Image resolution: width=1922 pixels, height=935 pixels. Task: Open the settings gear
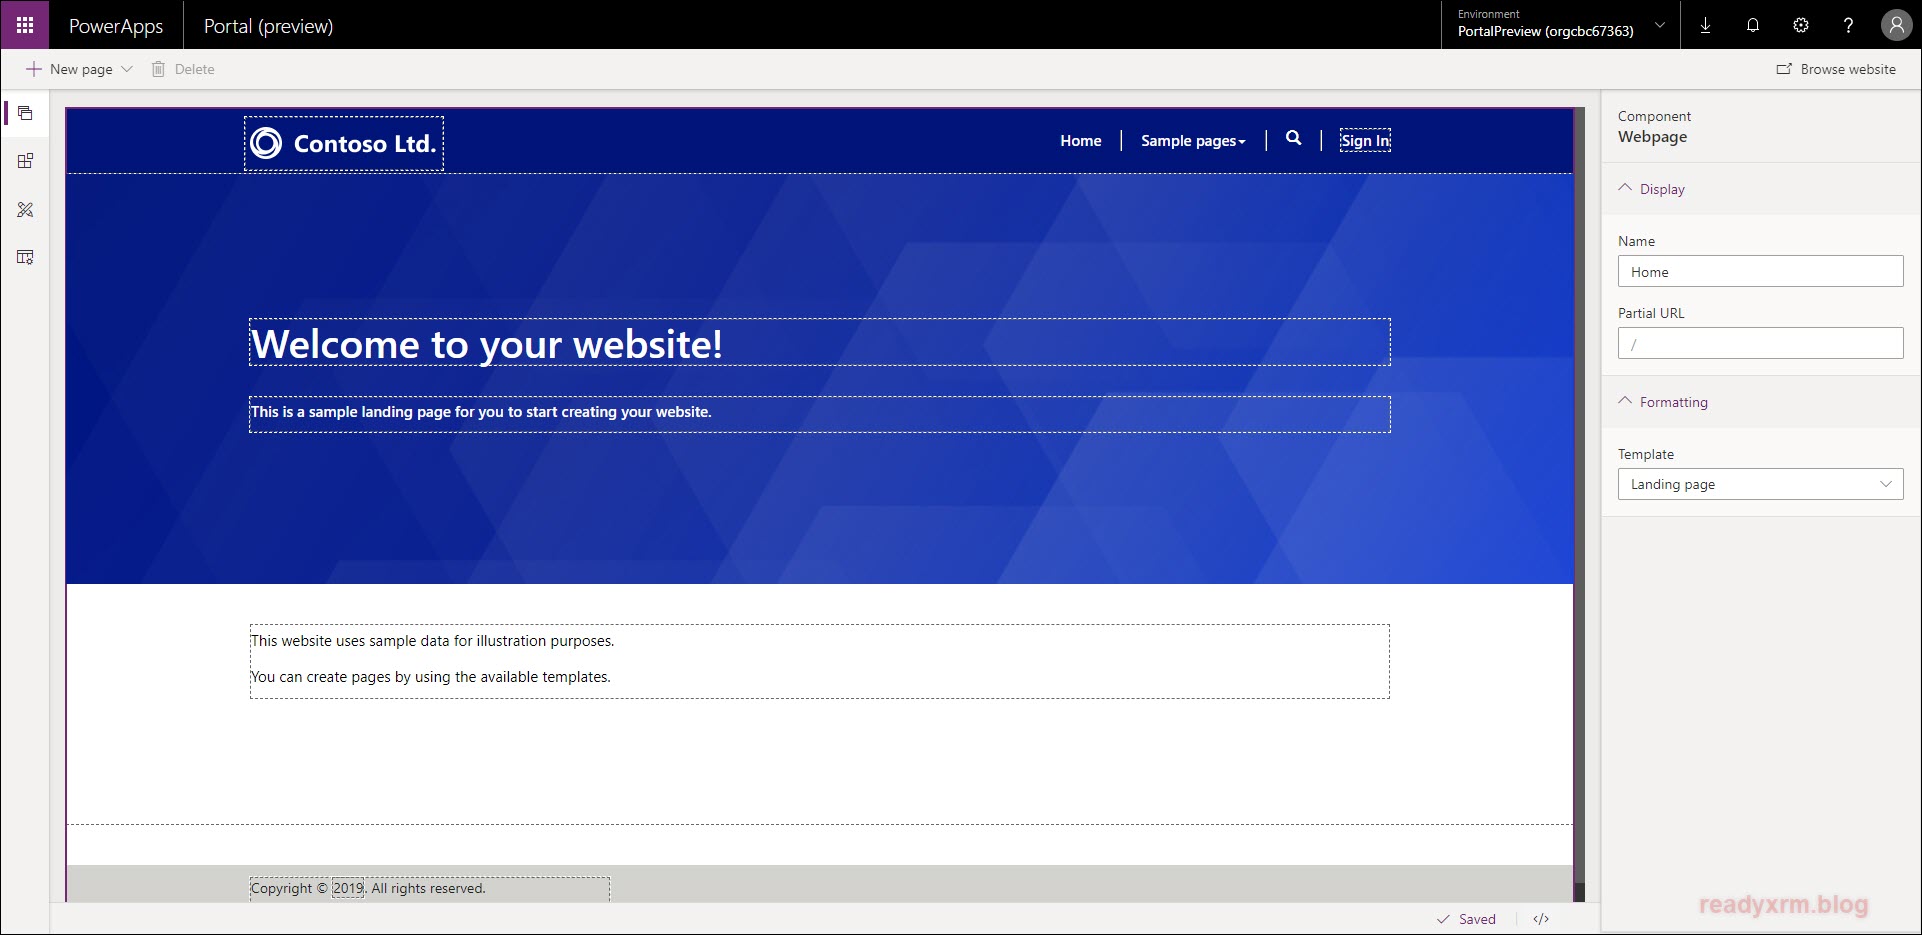tap(1801, 26)
